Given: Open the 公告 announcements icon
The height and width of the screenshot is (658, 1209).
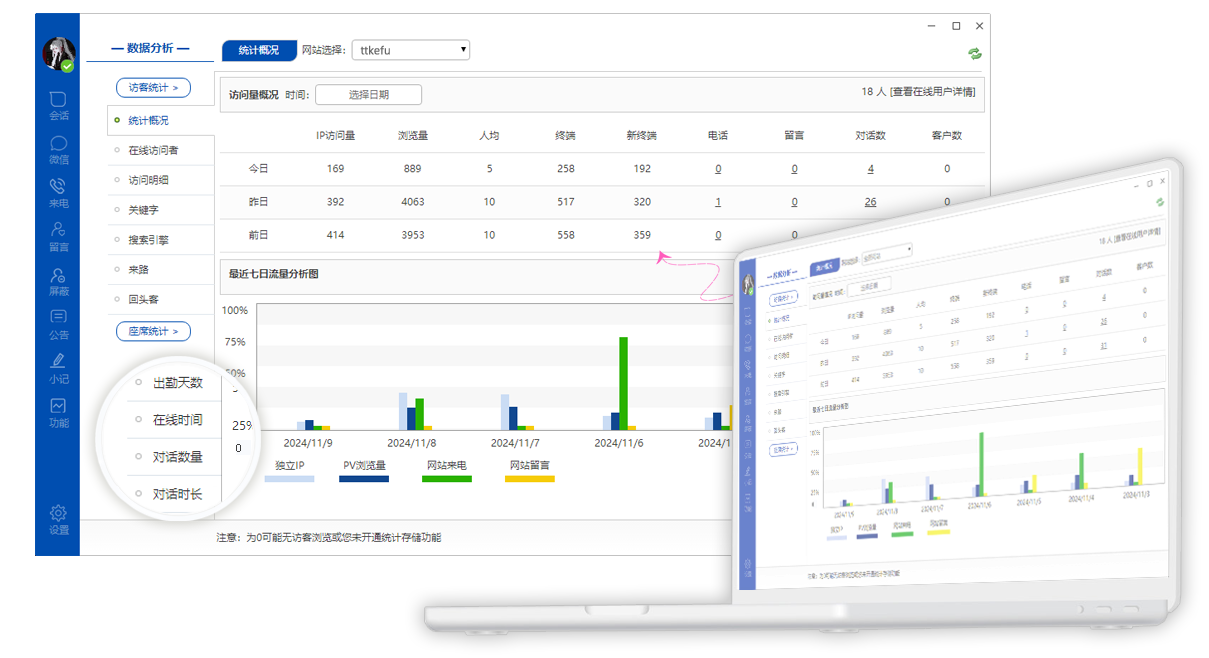Looking at the screenshot, I should click(x=58, y=324).
